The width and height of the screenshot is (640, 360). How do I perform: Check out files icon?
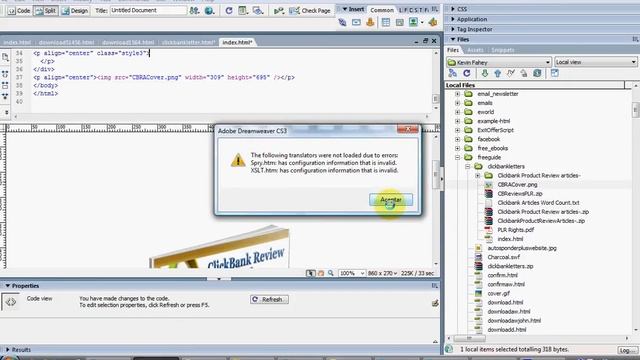tap(511, 73)
